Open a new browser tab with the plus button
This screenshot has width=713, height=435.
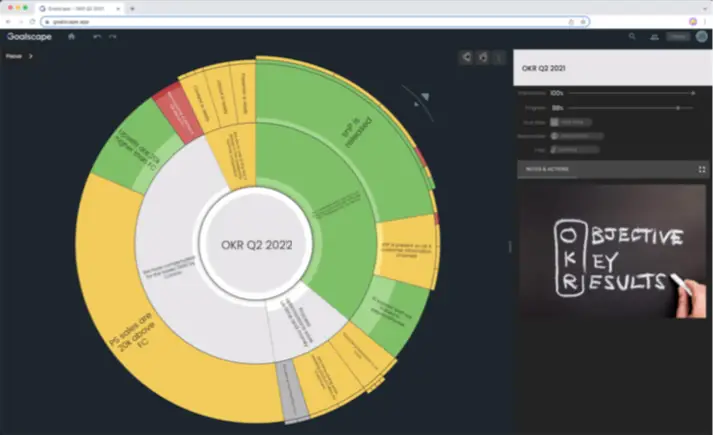[132, 7]
